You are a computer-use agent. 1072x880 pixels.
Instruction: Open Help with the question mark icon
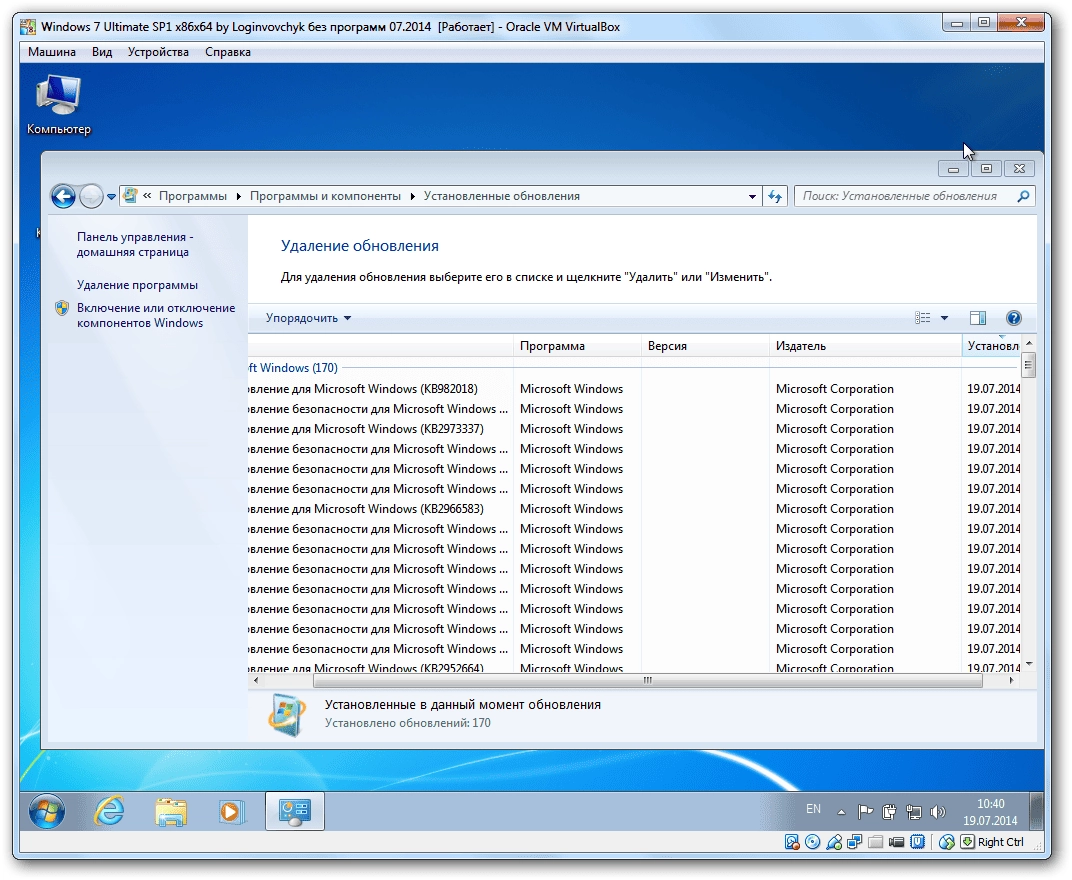[x=1013, y=318]
